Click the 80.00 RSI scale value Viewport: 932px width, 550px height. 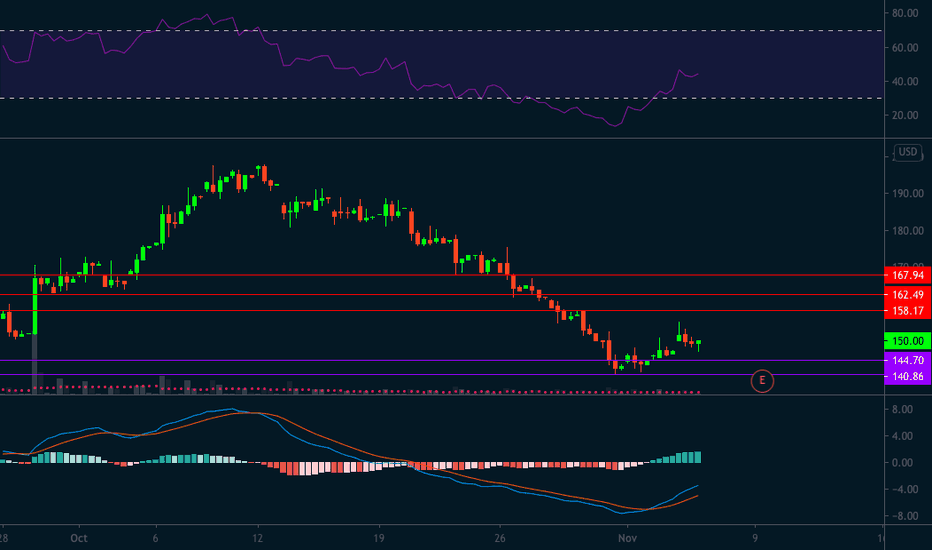(905, 13)
